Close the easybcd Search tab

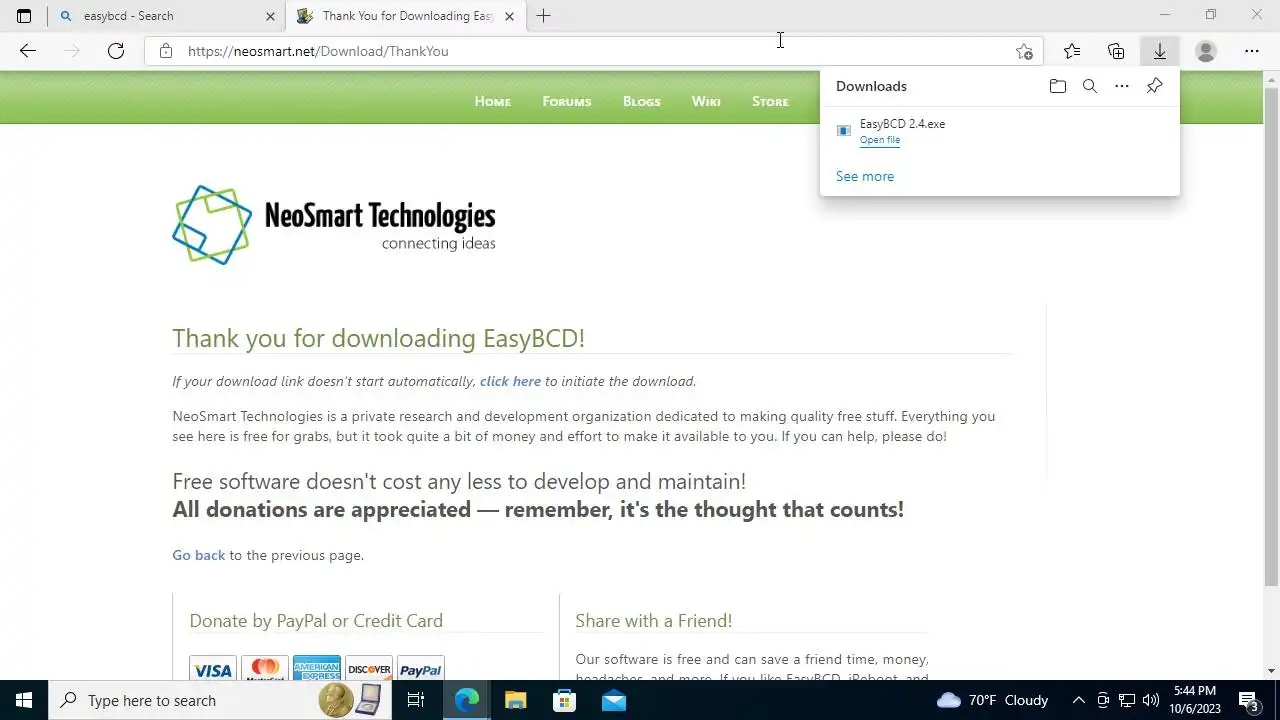[270, 16]
